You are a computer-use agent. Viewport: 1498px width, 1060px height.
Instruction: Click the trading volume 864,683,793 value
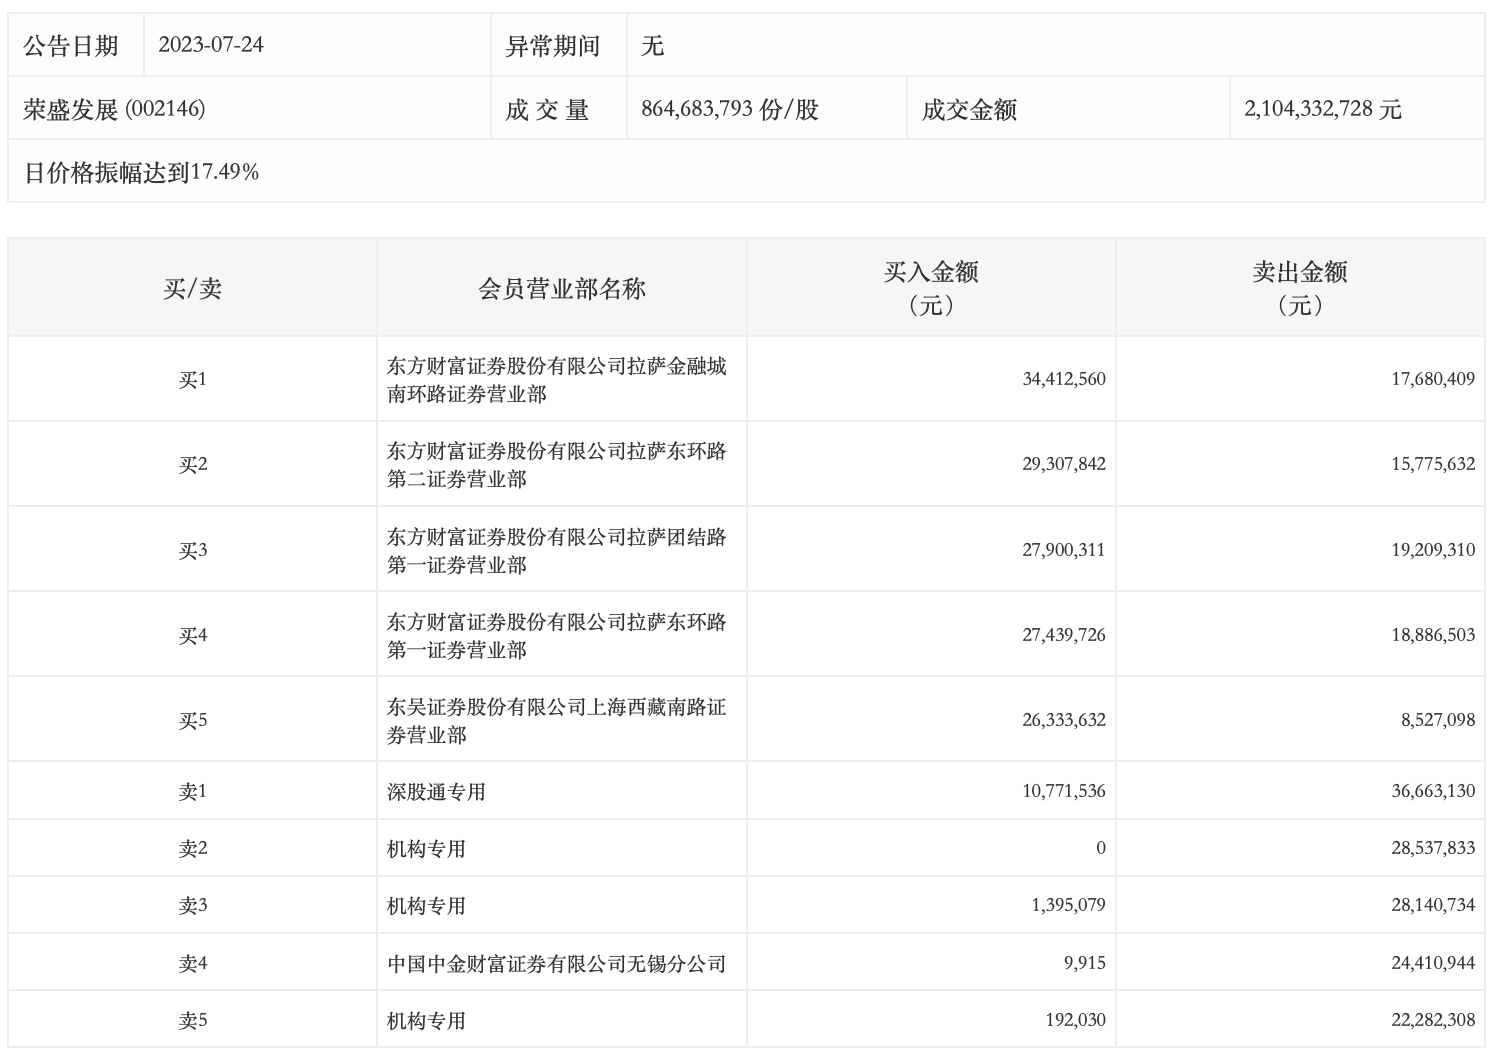[729, 109]
